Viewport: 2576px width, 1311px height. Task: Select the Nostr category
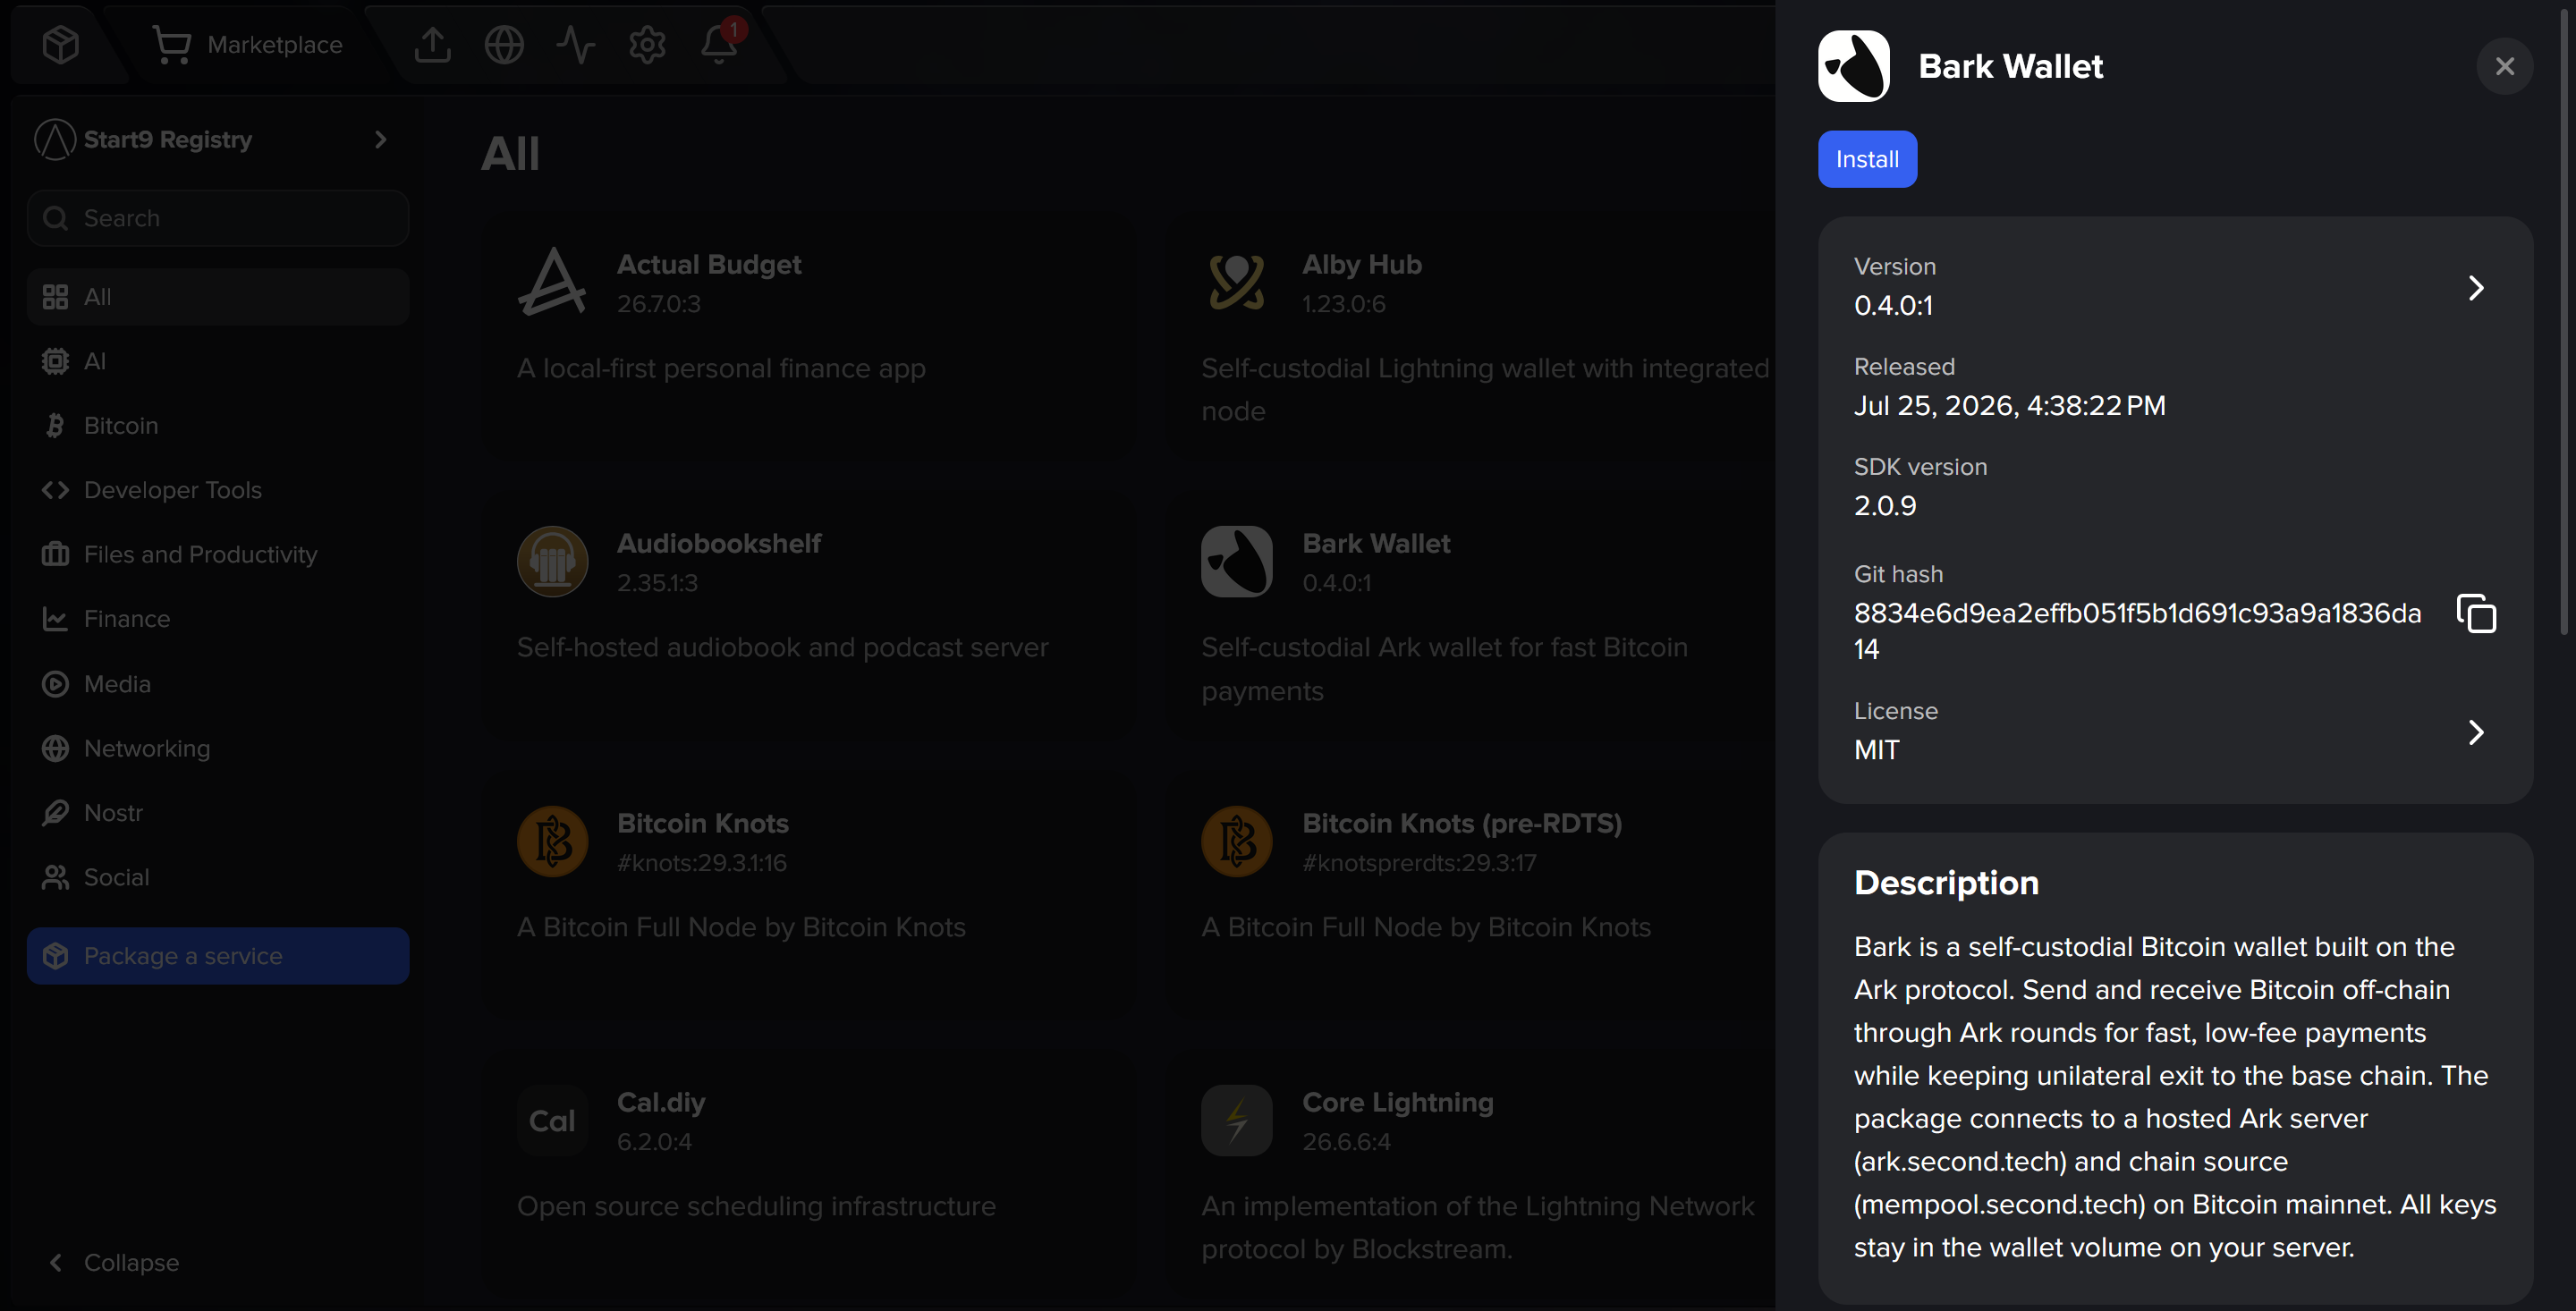click(217, 813)
